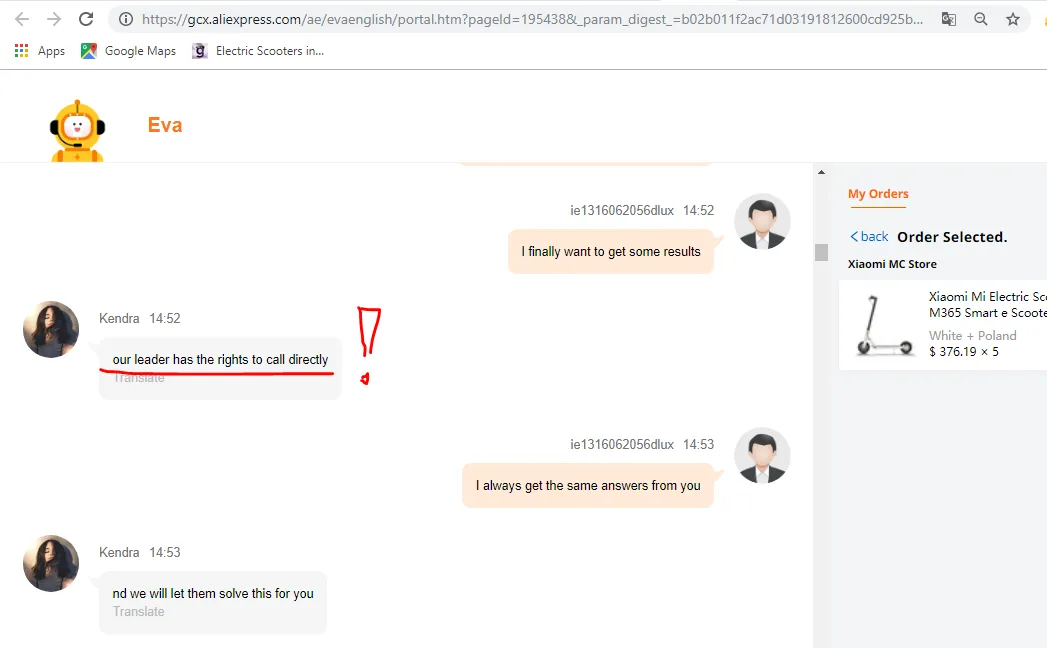The height and width of the screenshot is (648, 1047).
Task: Select the My Orders tab
Action: [x=878, y=194]
